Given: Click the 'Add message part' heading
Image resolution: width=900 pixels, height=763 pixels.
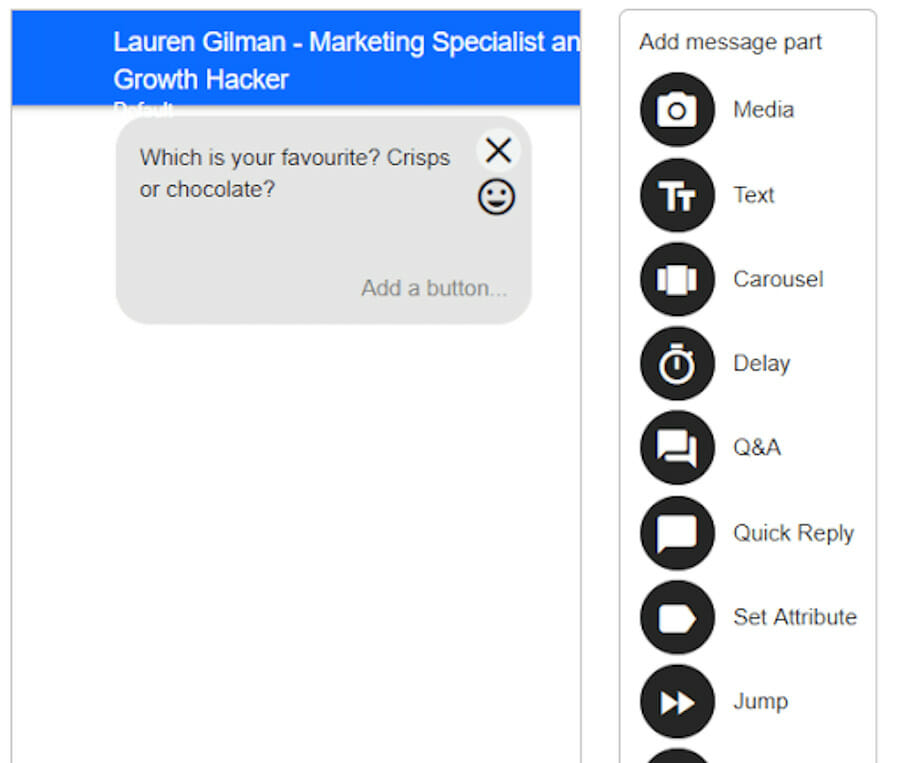Looking at the screenshot, I should [x=730, y=42].
